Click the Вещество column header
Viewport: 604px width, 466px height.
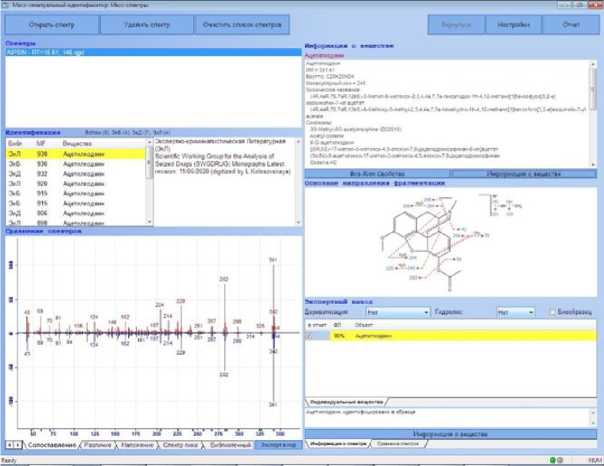[x=77, y=144]
